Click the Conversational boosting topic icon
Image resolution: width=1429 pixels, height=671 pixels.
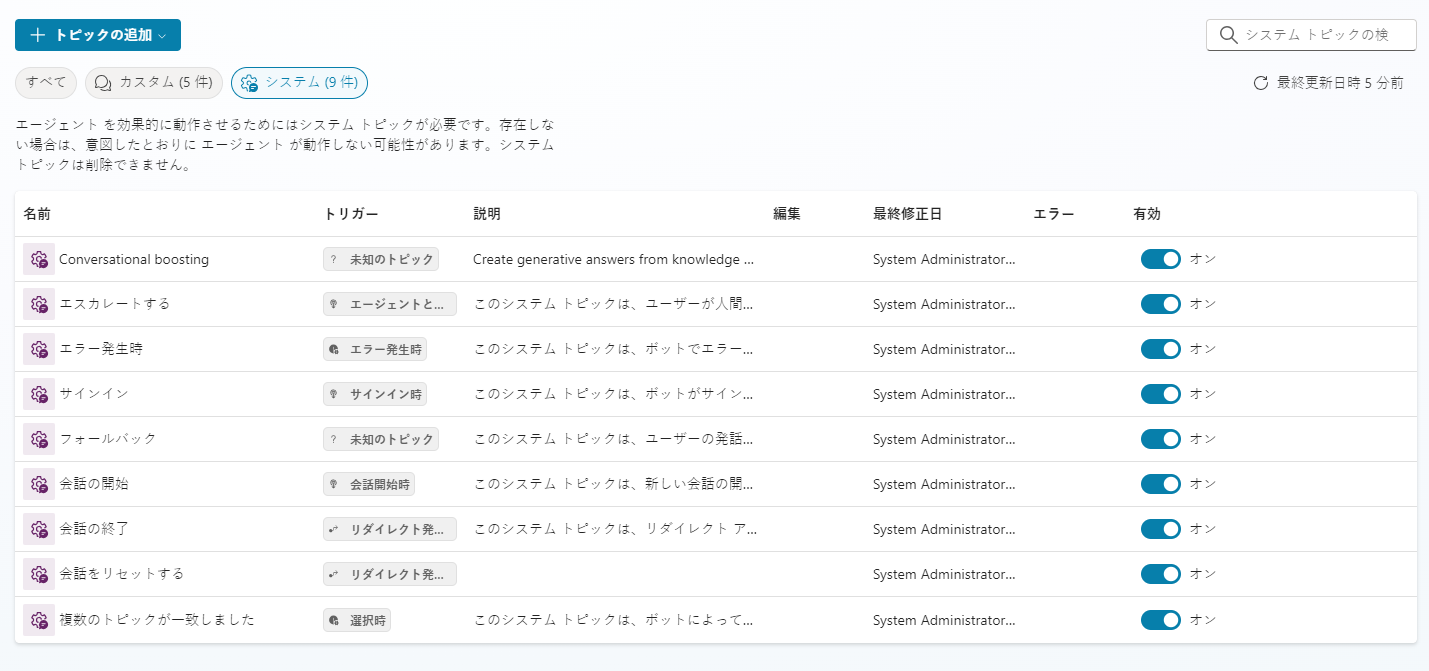pos(39,259)
